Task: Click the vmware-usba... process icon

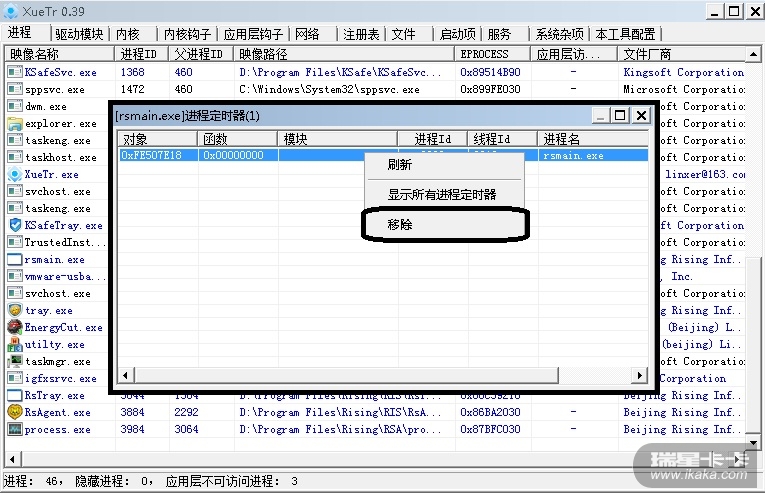Action: tap(15, 276)
